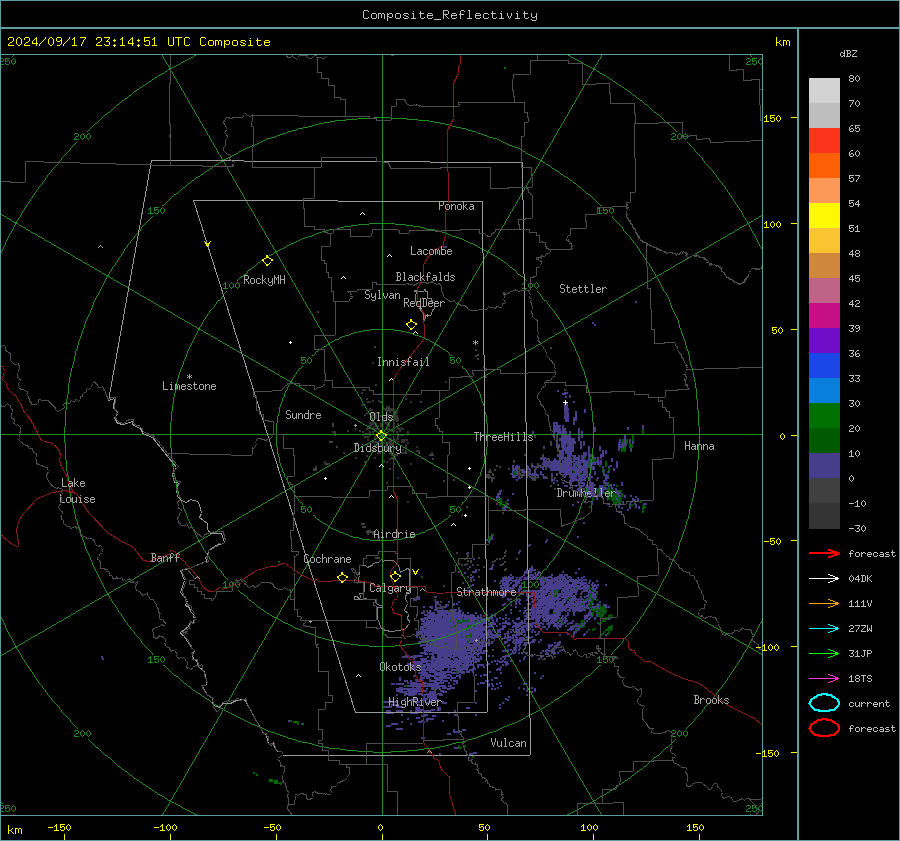Click the RedDeer city label
900x841 pixels.
click(x=424, y=303)
